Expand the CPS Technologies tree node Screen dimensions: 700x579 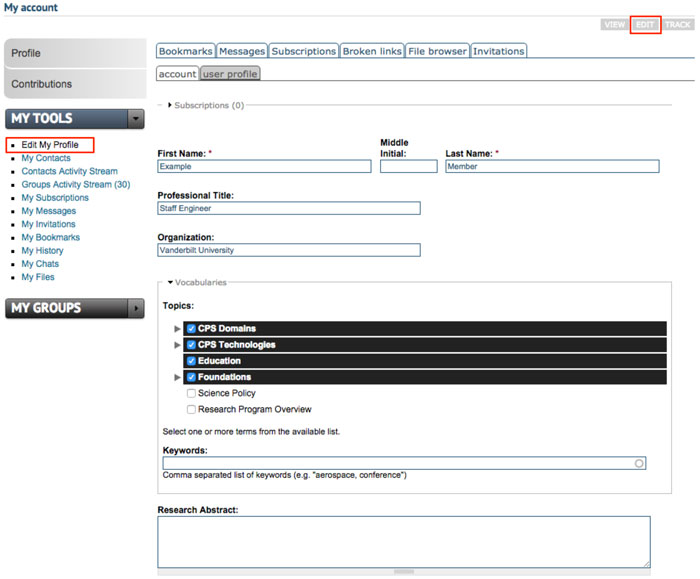tap(178, 345)
